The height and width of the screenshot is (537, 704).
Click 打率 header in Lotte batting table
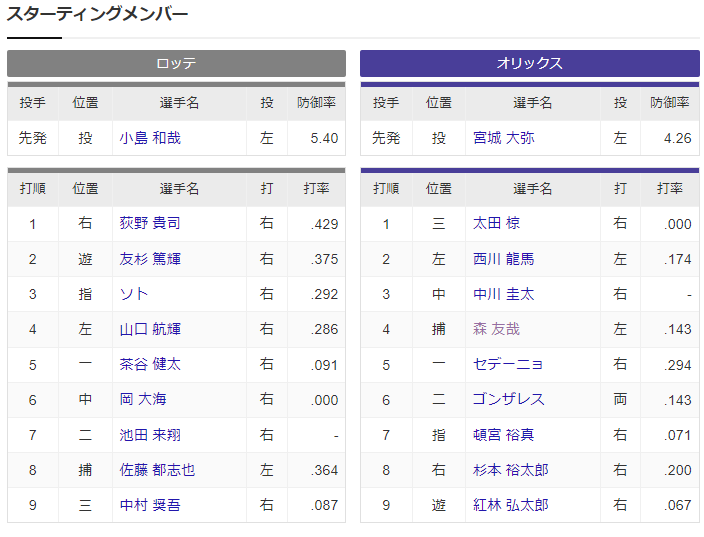click(316, 189)
